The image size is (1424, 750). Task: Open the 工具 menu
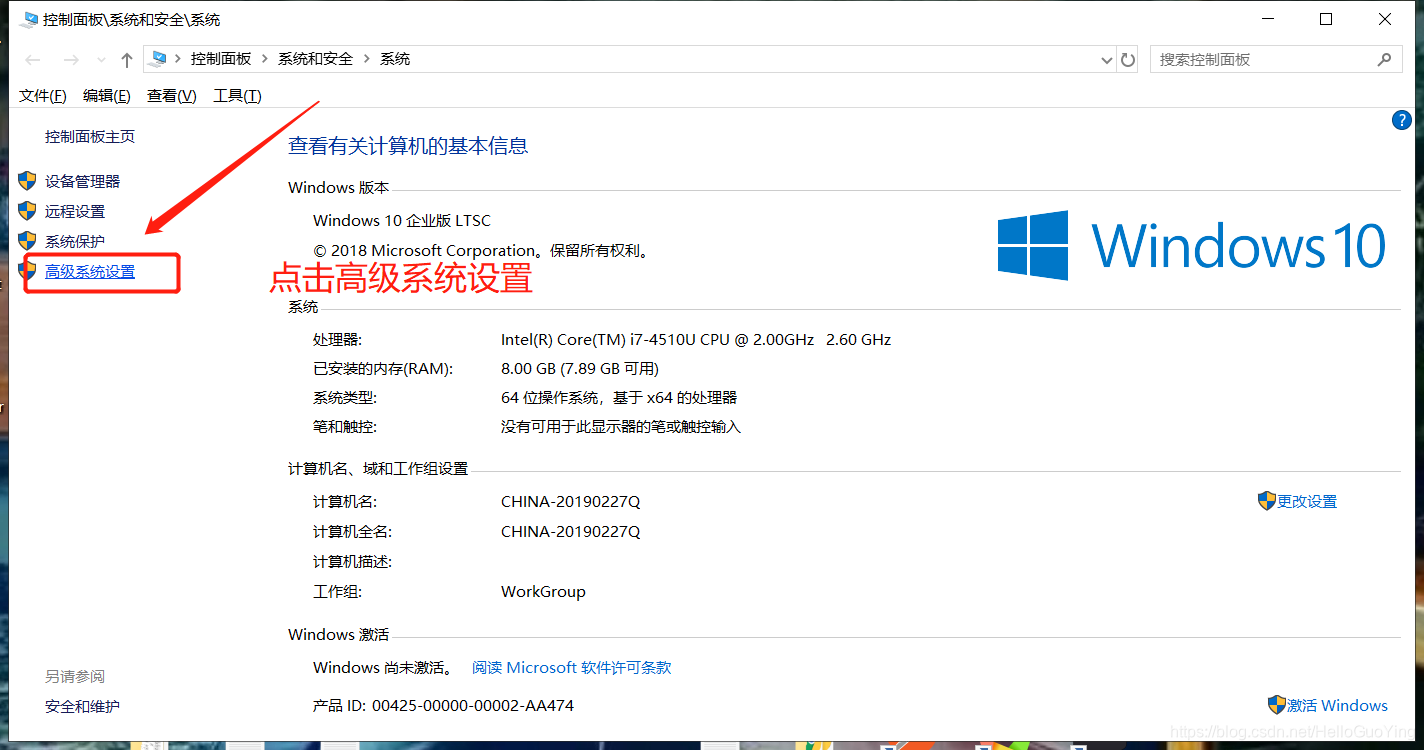pyautogui.click(x=237, y=95)
